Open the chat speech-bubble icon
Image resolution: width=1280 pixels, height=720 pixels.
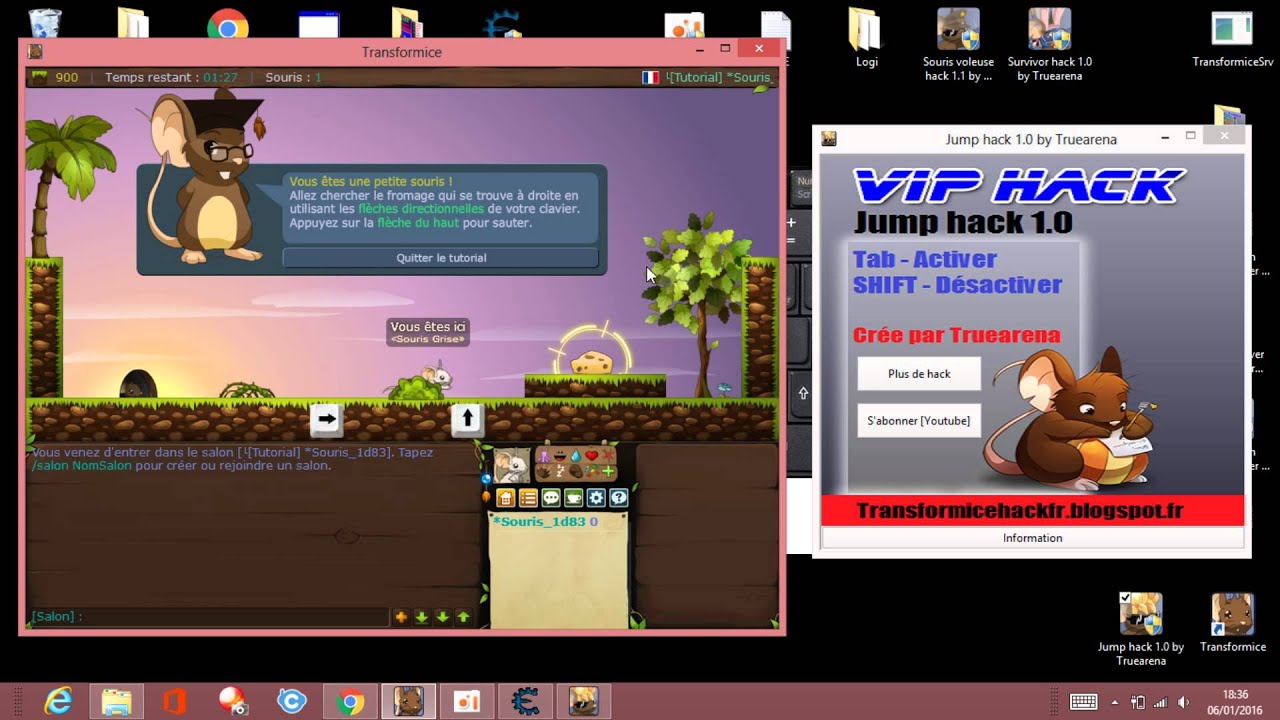tap(551, 498)
